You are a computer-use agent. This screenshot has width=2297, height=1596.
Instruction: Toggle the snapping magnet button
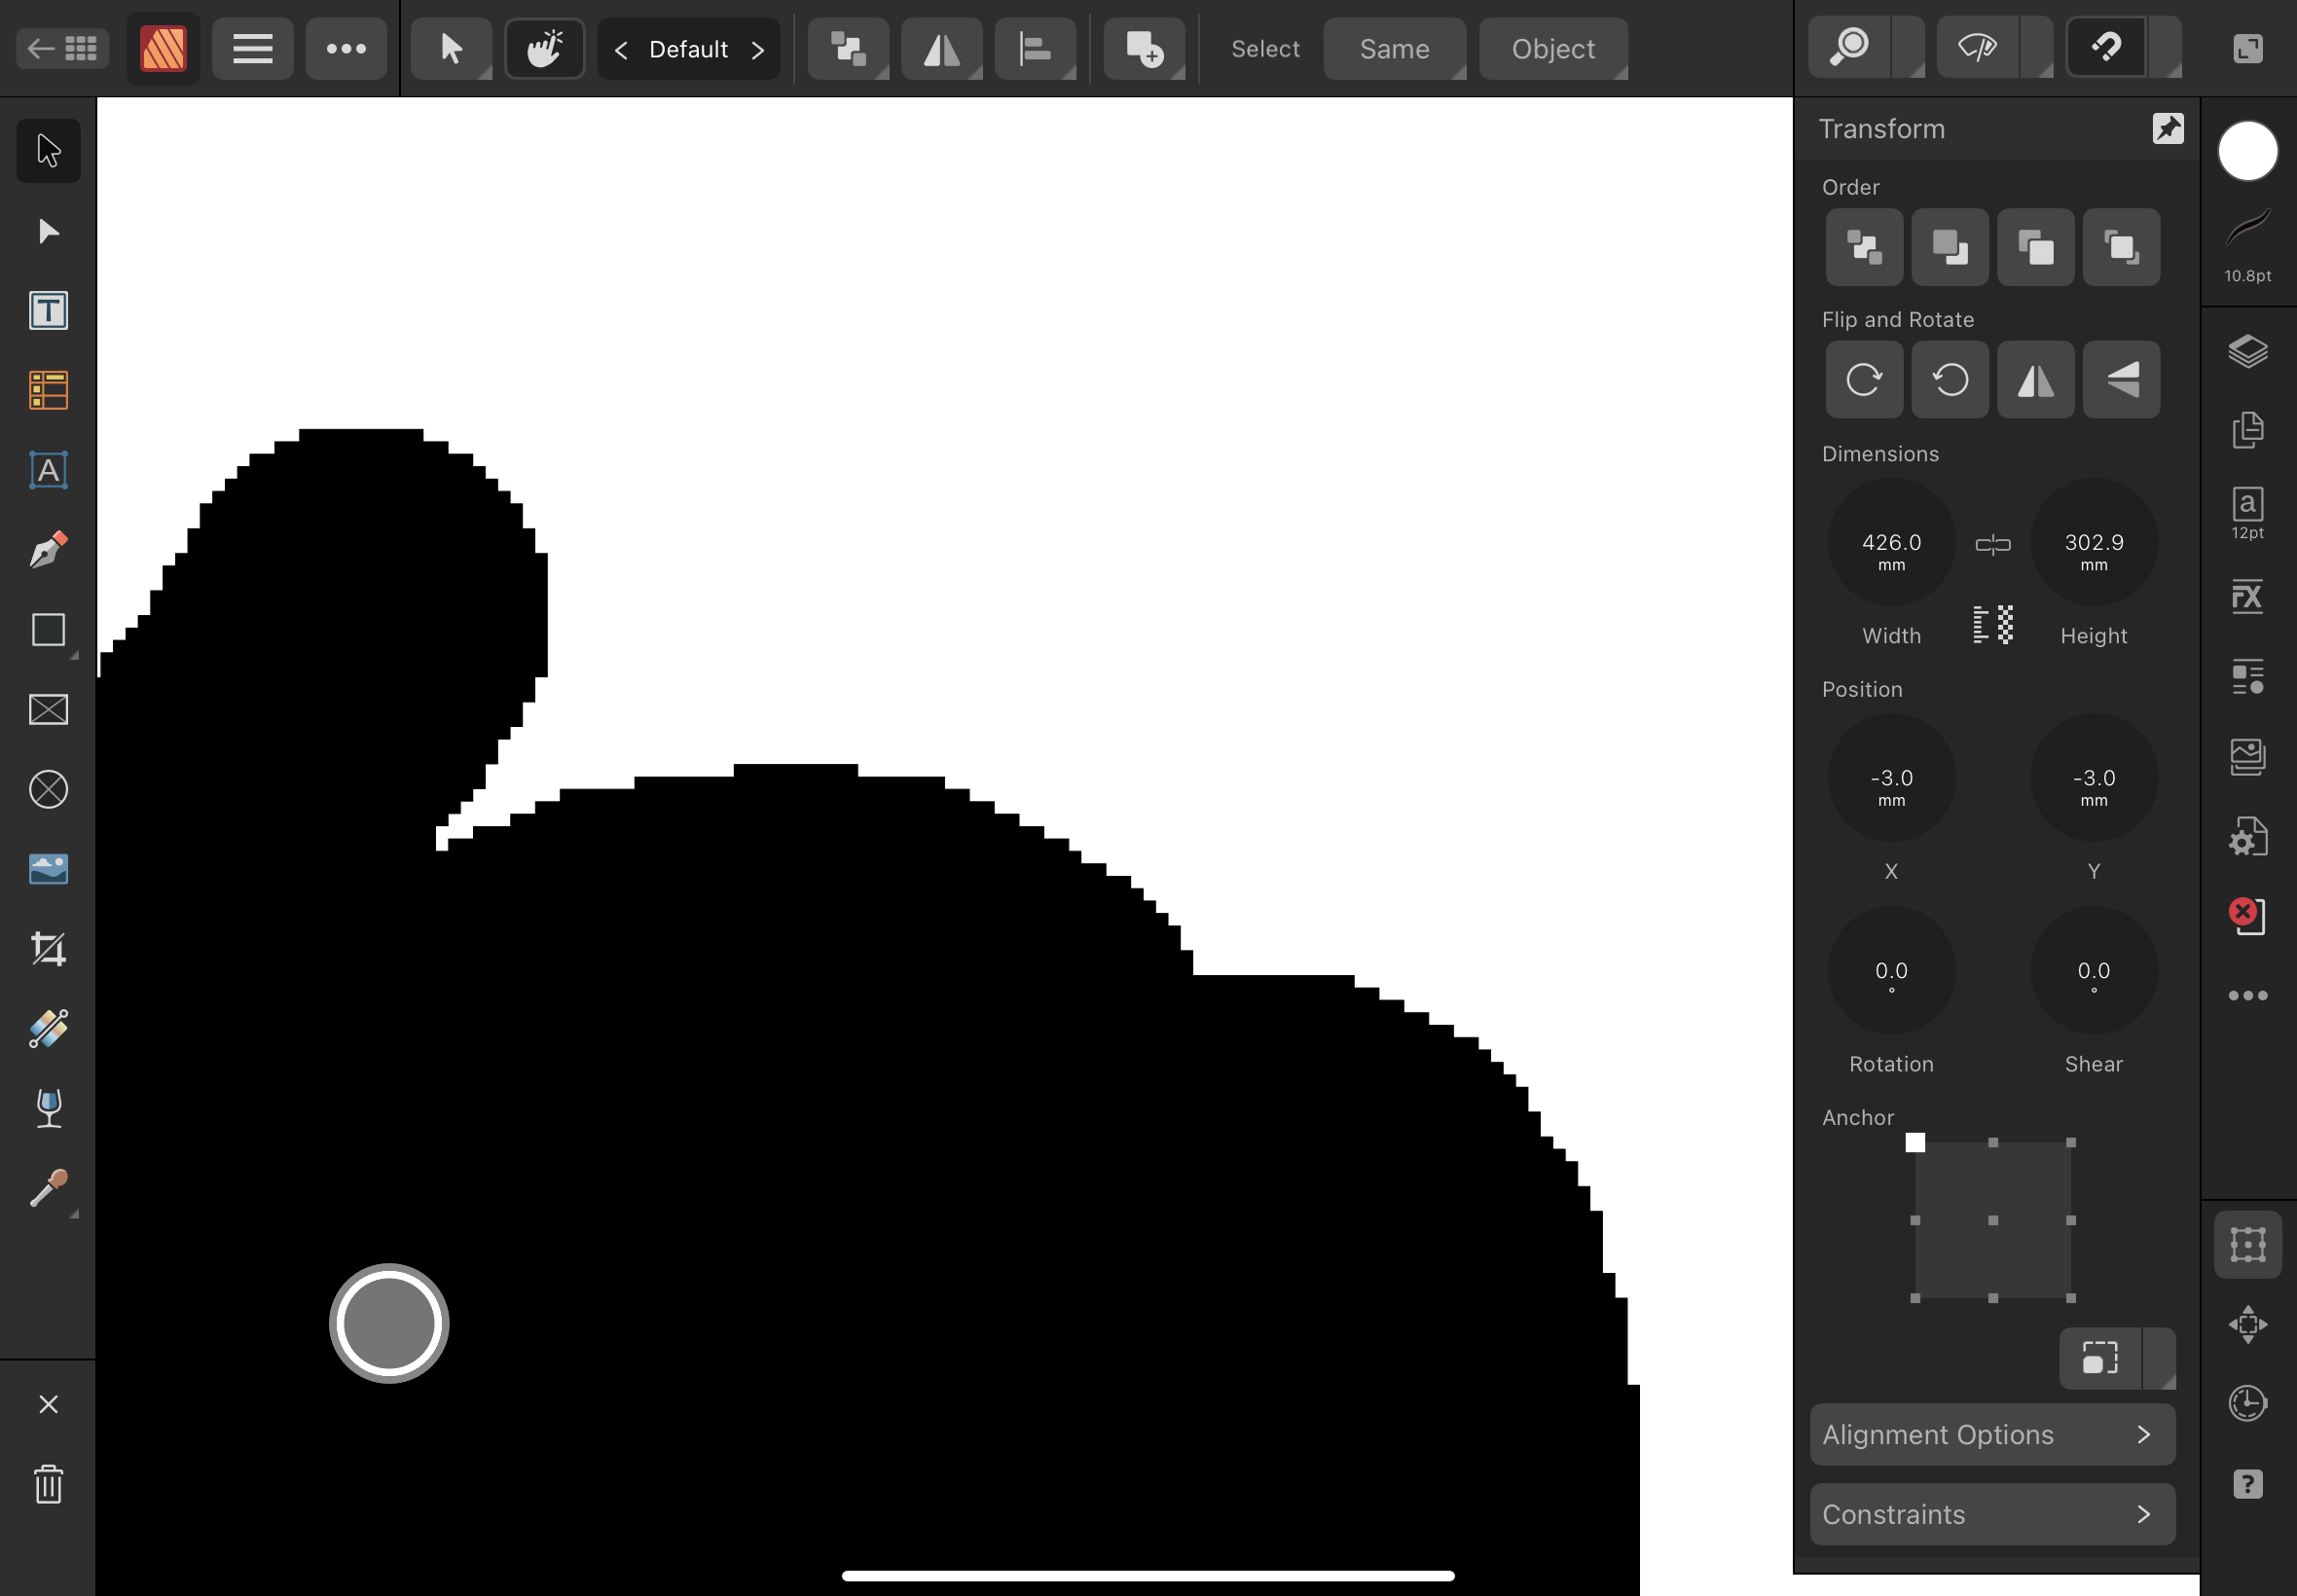click(2106, 47)
